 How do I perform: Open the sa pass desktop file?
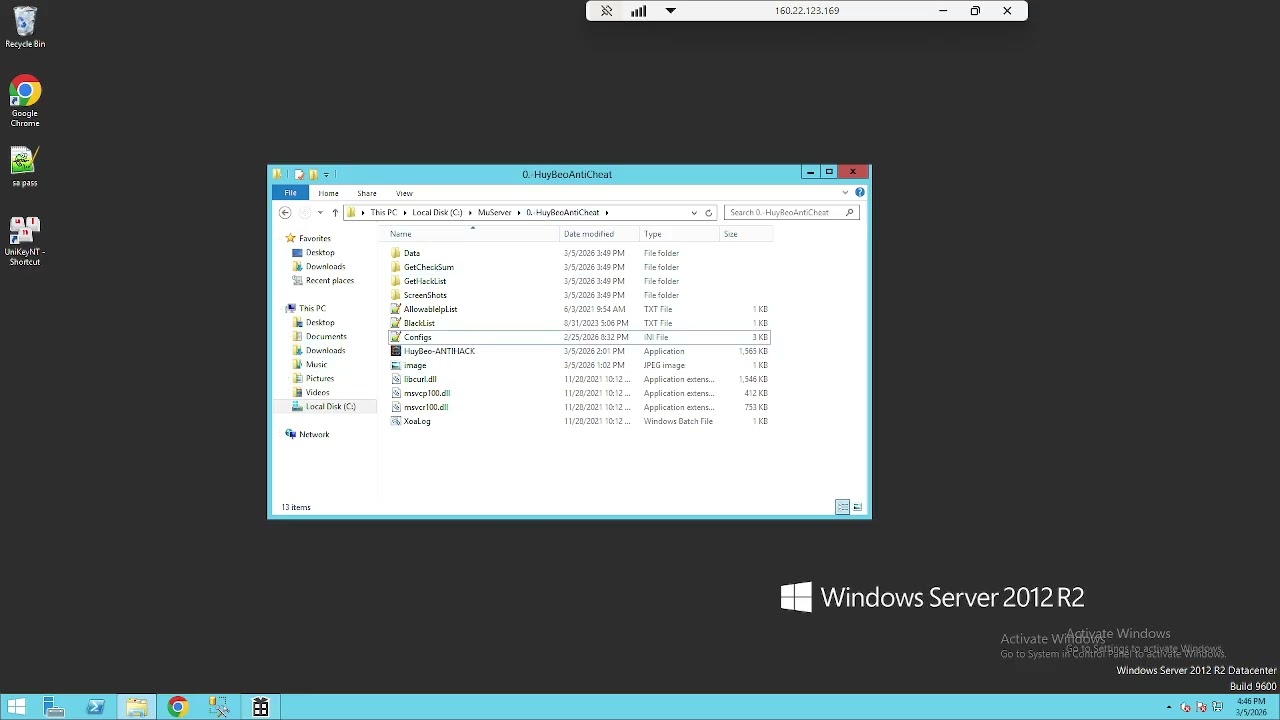point(25,166)
